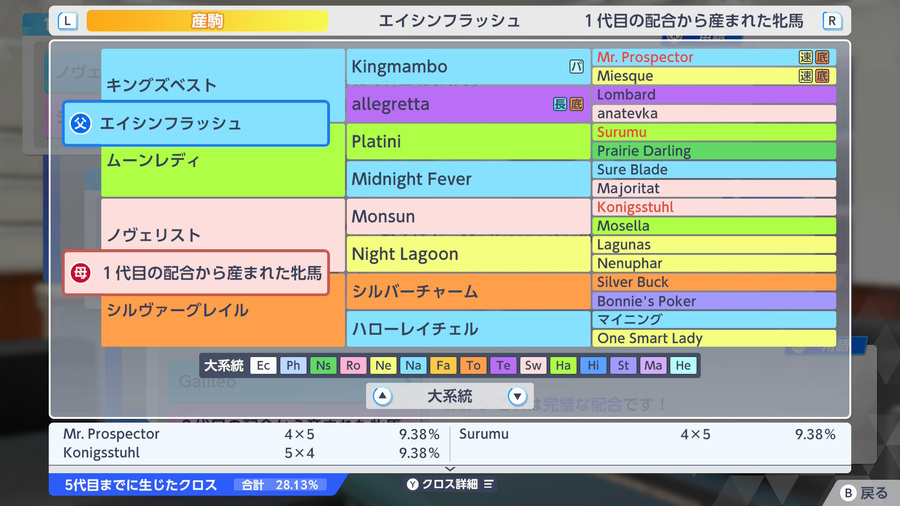This screenshot has height=506, width=900.
Task: Click the Platini pedigree cell
Action: (468, 142)
